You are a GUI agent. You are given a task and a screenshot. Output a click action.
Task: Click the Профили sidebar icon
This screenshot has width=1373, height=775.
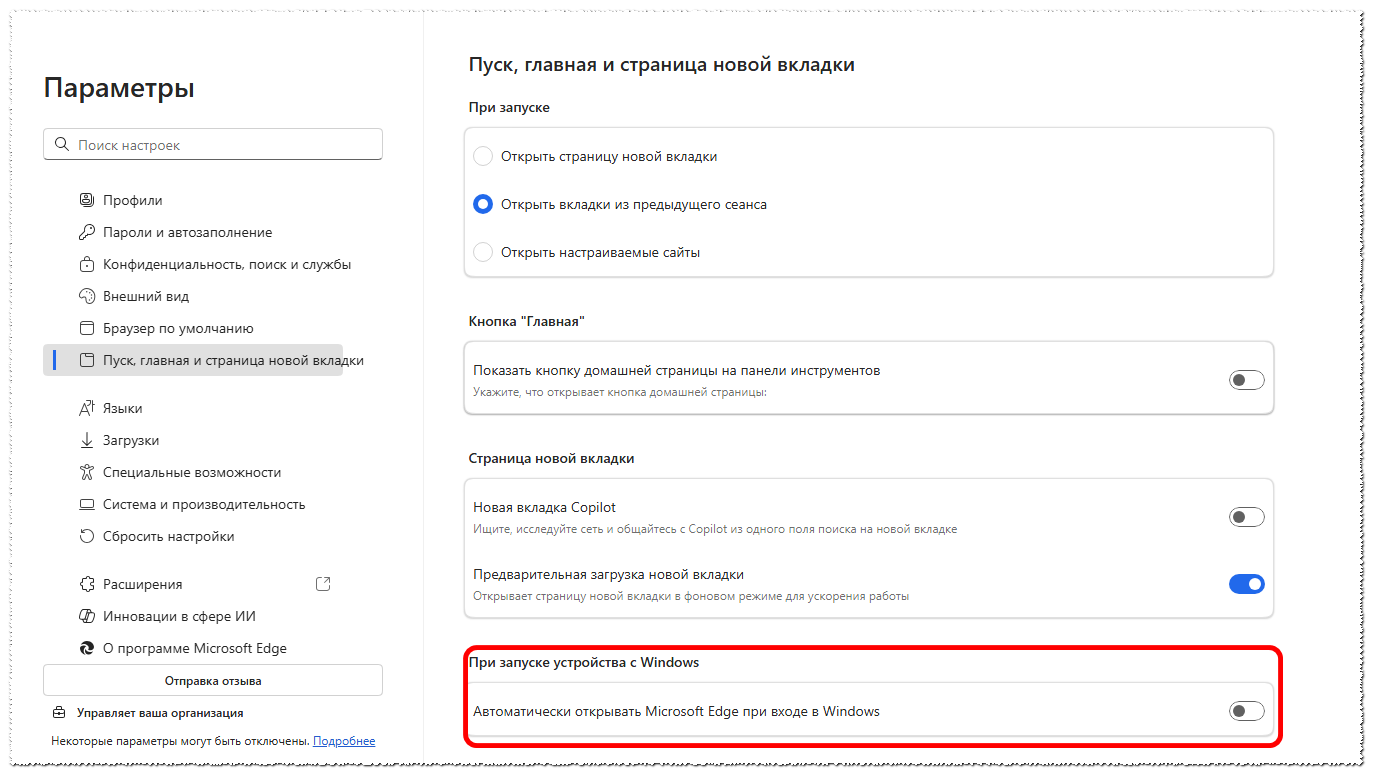pyautogui.click(x=86, y=200)
